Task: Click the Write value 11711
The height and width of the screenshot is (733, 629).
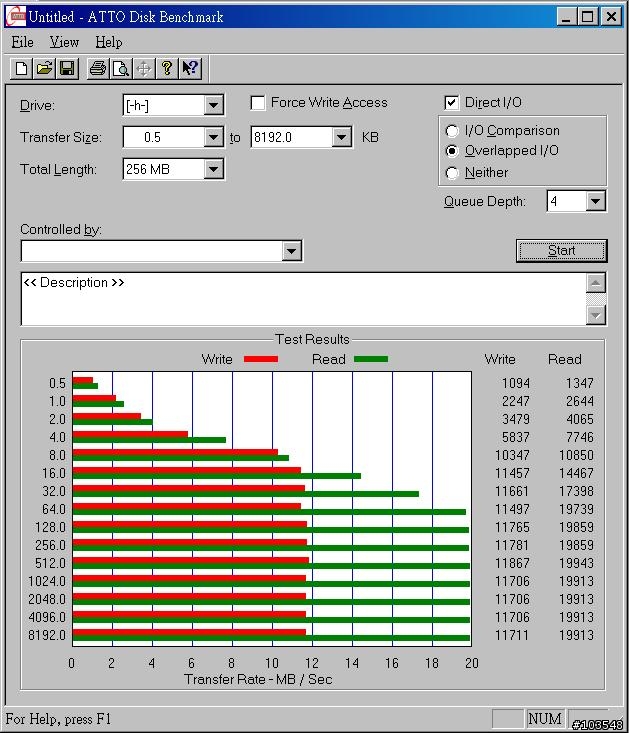Action: [512, 635]
